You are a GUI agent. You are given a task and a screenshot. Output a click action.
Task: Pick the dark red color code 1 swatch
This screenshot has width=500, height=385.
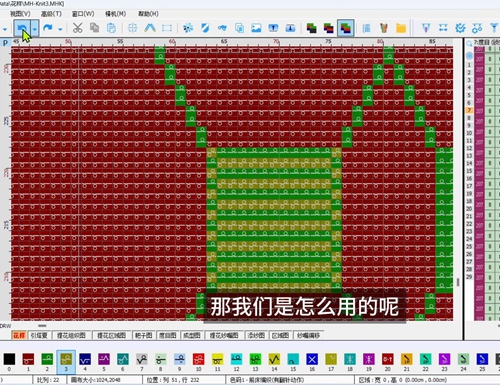[28, 359]
